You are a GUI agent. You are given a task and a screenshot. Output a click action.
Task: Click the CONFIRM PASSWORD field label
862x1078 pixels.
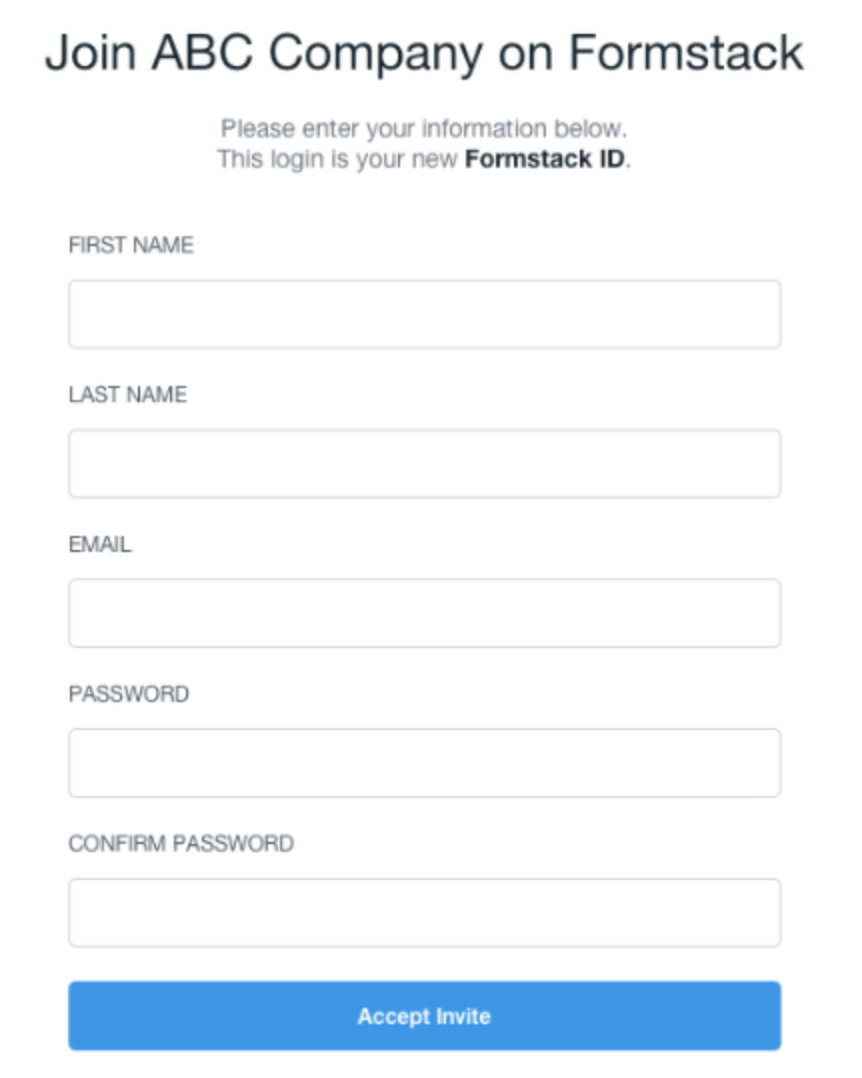click(181, 844)
